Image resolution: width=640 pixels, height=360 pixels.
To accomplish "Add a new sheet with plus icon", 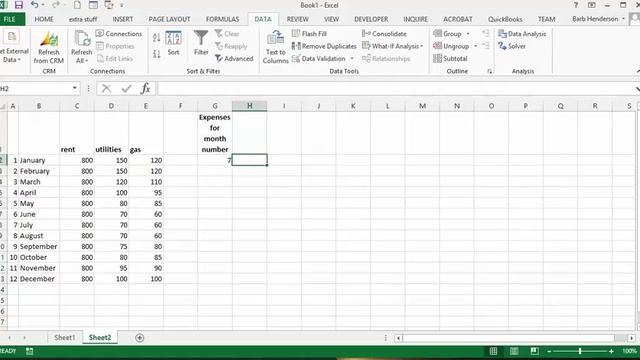I will tap(140, 338).
